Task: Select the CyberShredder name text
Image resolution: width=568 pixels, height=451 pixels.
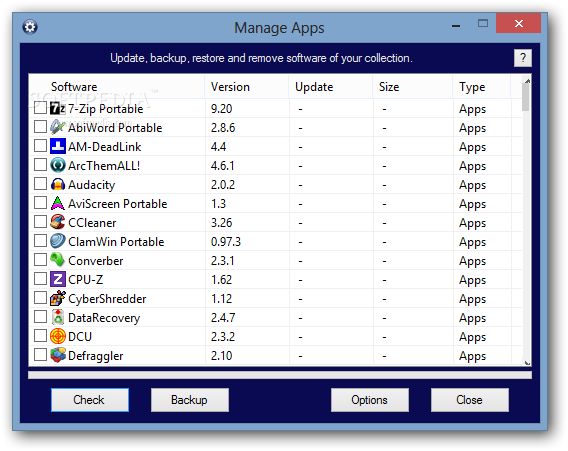Action: (107, 299)
